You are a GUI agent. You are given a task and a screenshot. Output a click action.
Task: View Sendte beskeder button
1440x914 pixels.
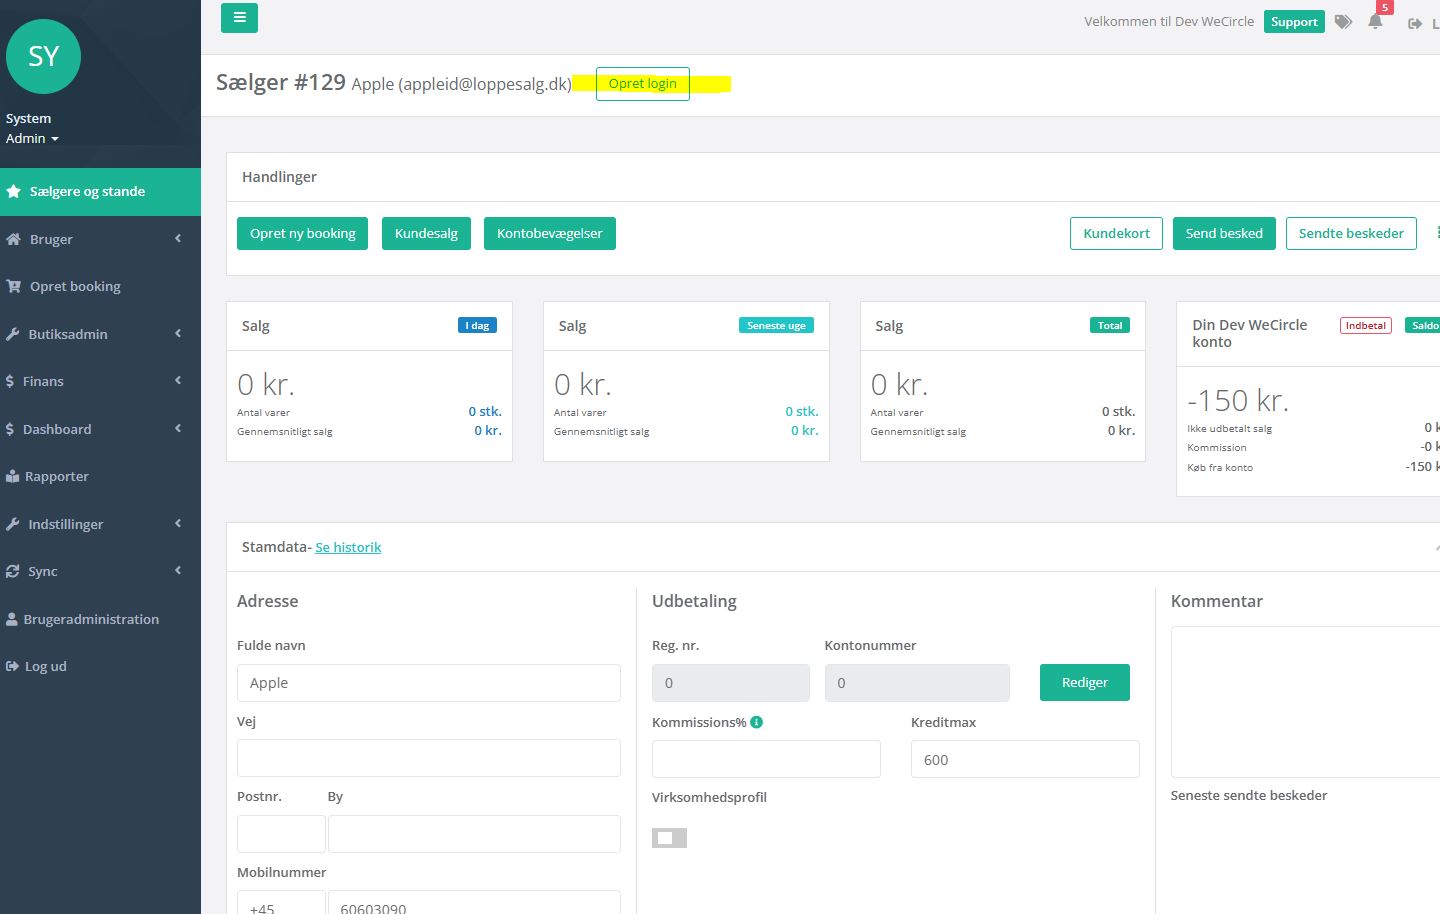[1351, 233]
